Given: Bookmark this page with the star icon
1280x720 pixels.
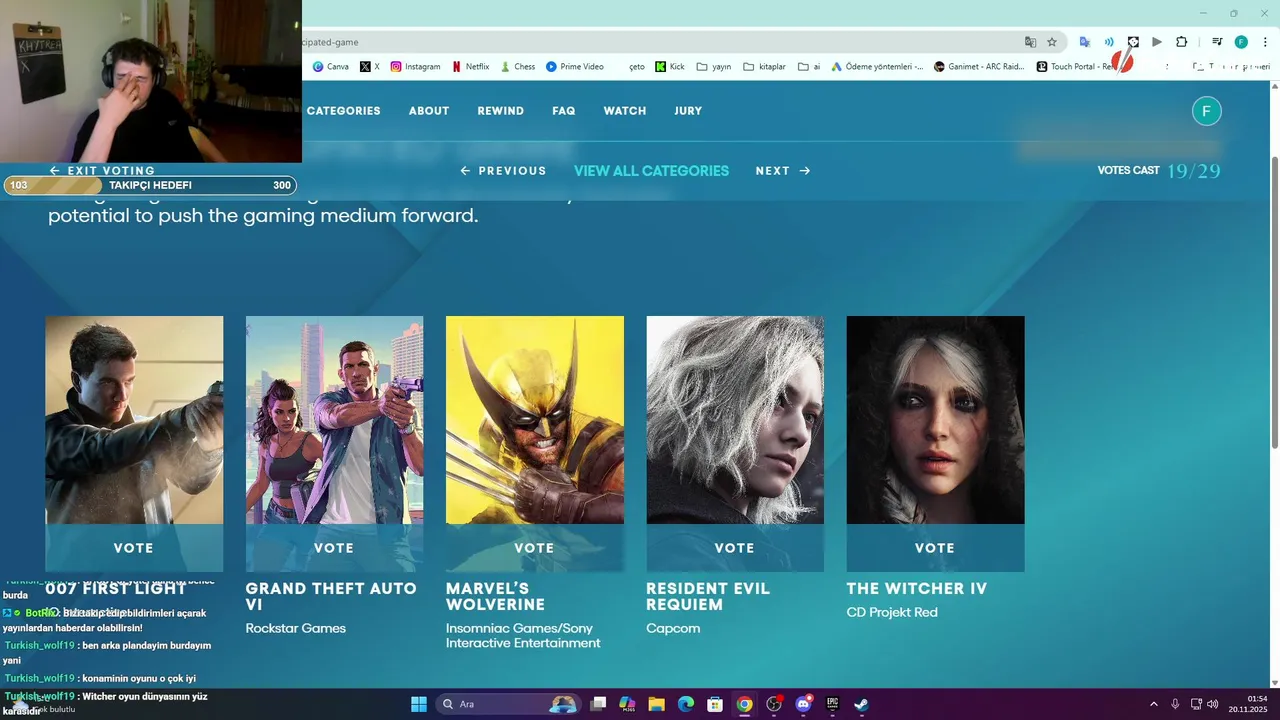Looking at the screenshot, I should tap(1052, 42).
